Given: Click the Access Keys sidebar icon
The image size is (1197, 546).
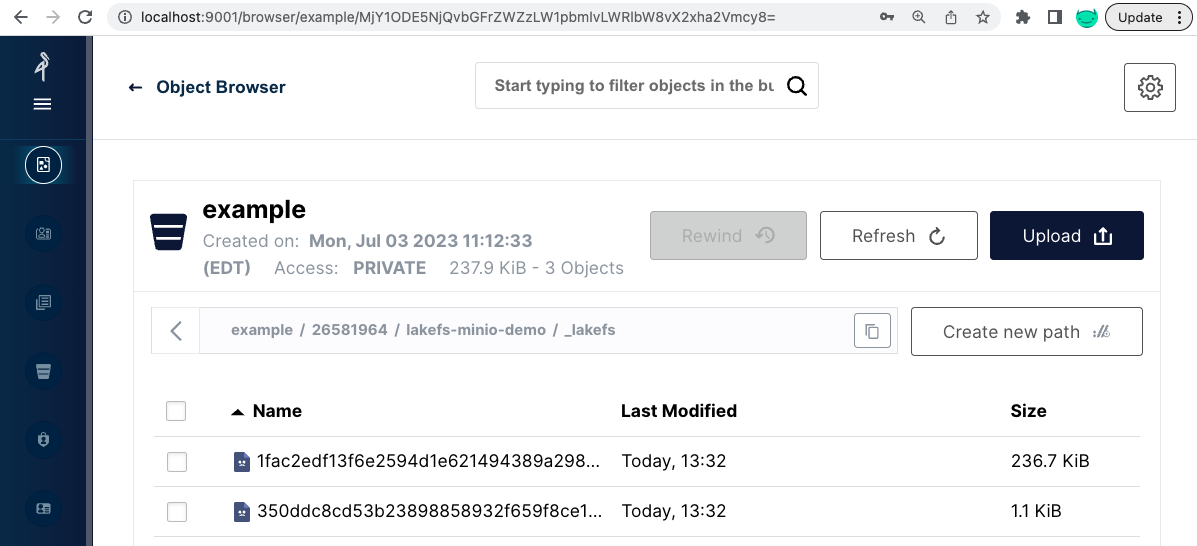Looking at the screenshot, I should click(43, 234).
